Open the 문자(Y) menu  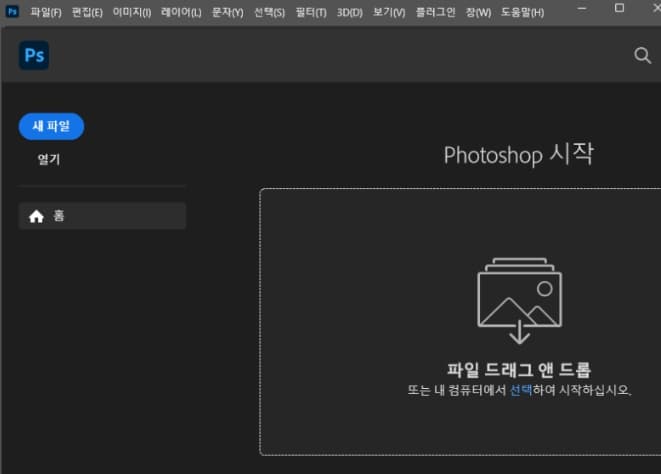coord(228,12)
